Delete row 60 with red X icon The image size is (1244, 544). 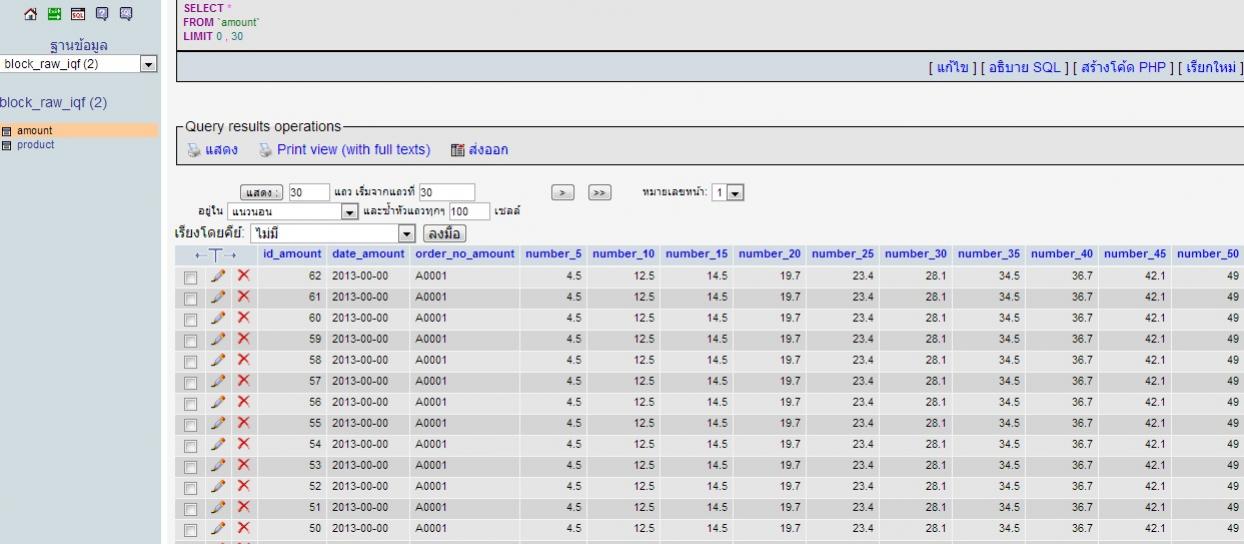pos(242,318)
